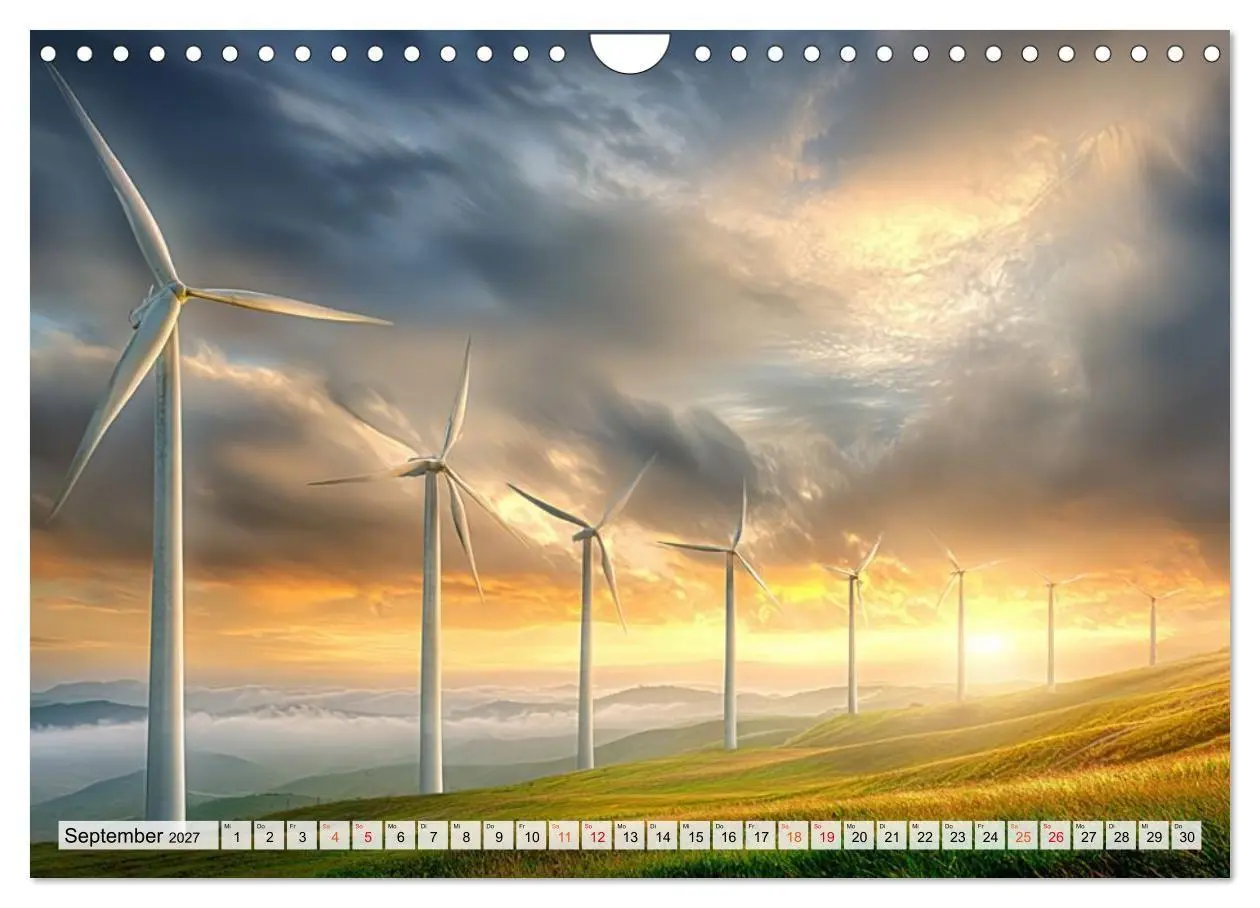The image size is (1260, 908).
Task: Select day 21 (Di) in the calendar strip
Action: (x=892, y=836)
